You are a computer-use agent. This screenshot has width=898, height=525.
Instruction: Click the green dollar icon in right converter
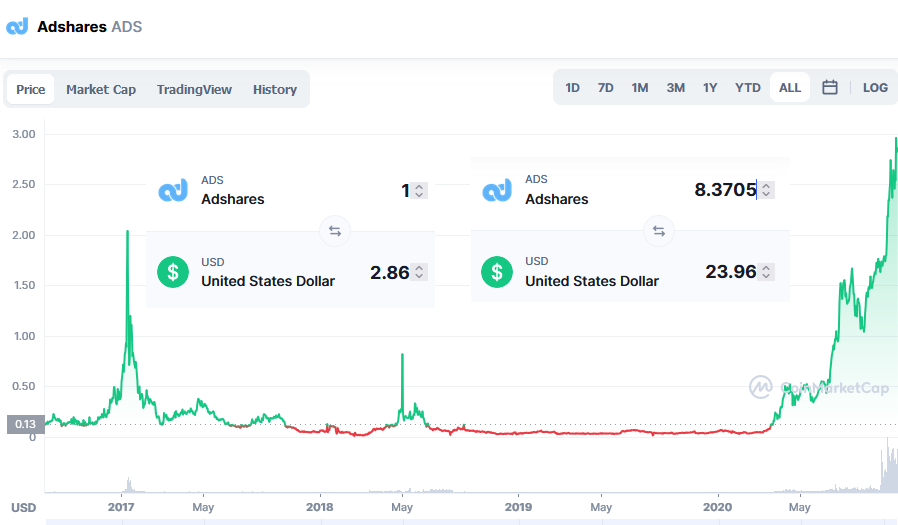point(497,272)
